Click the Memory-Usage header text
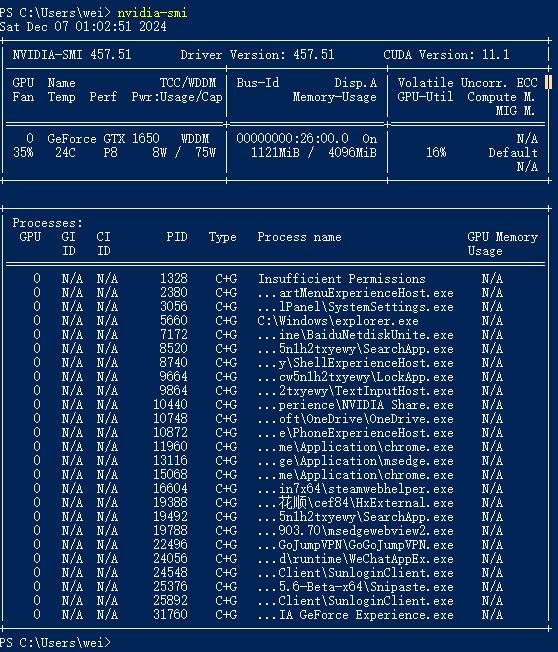 click(335, 97)
